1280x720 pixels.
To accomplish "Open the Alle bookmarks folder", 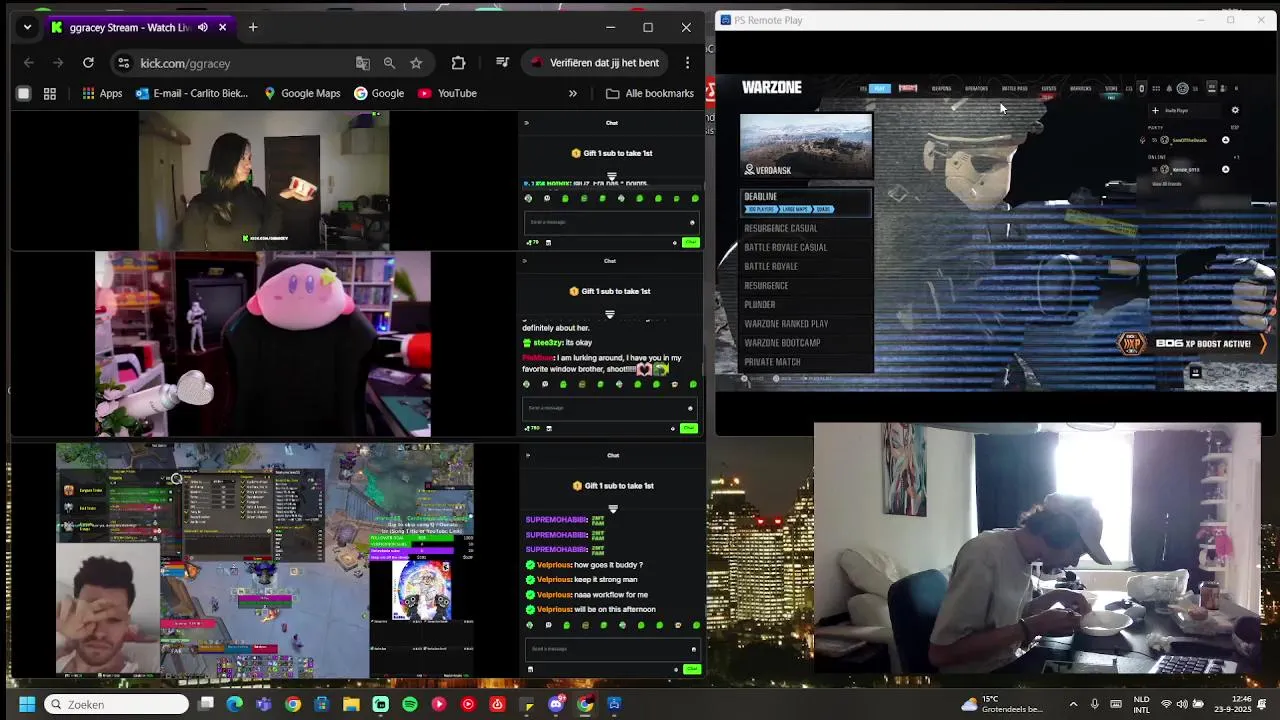I will point(650,93).
